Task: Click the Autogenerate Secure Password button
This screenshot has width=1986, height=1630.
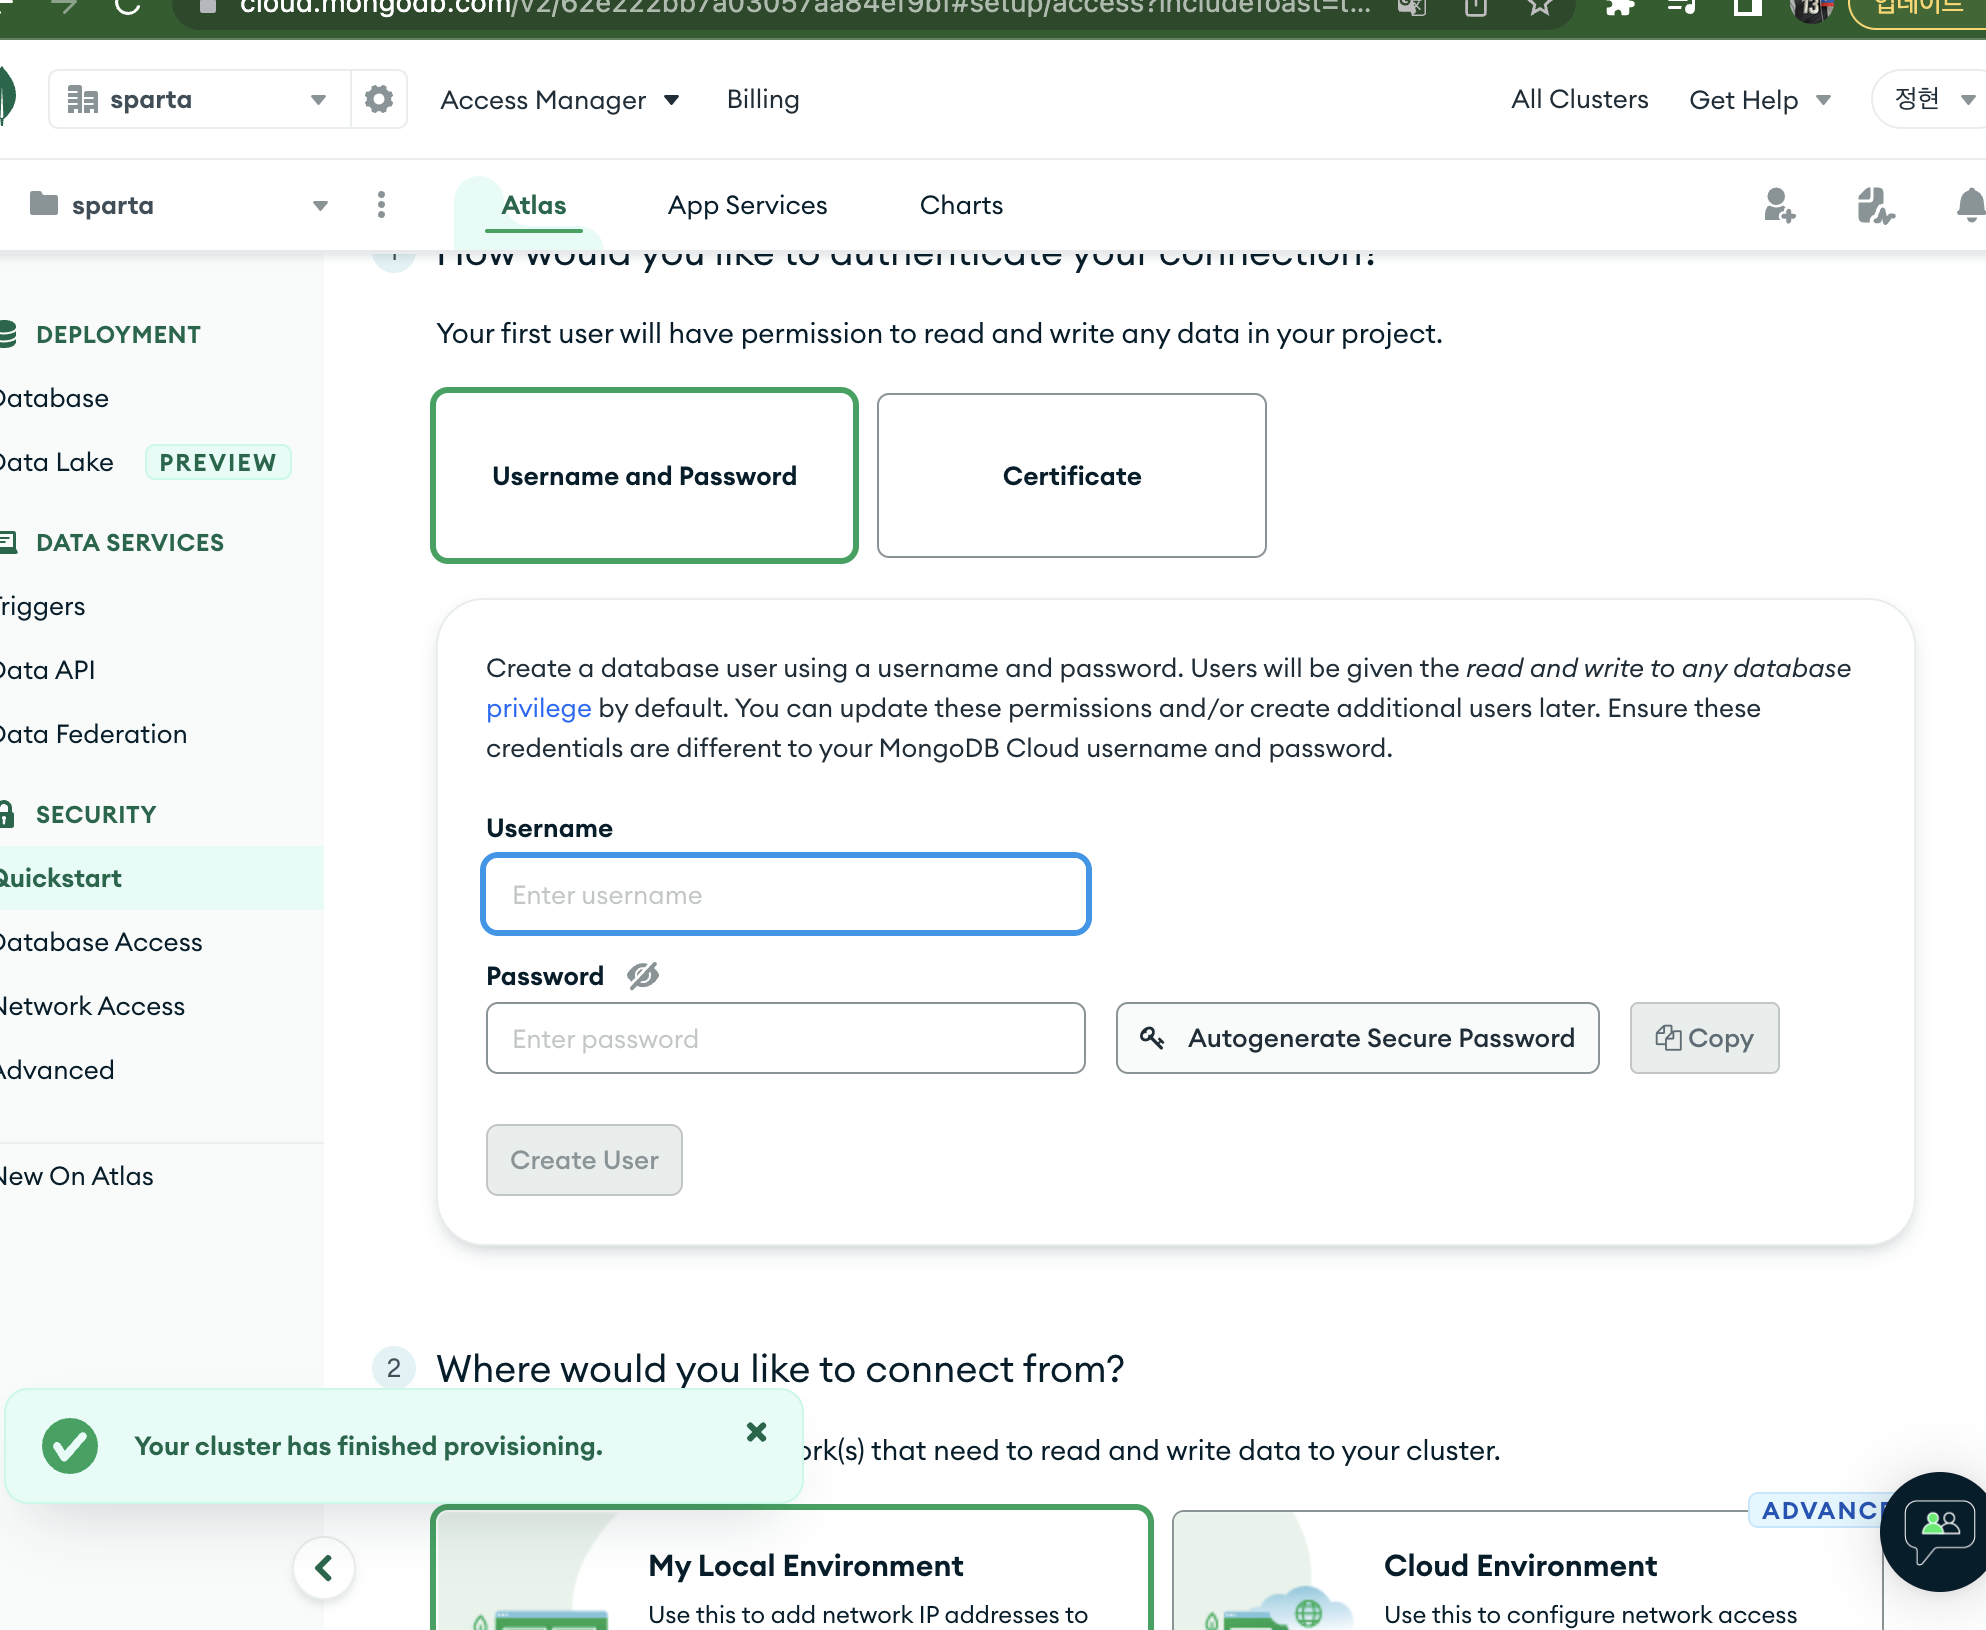Action: (1357, 1038)
